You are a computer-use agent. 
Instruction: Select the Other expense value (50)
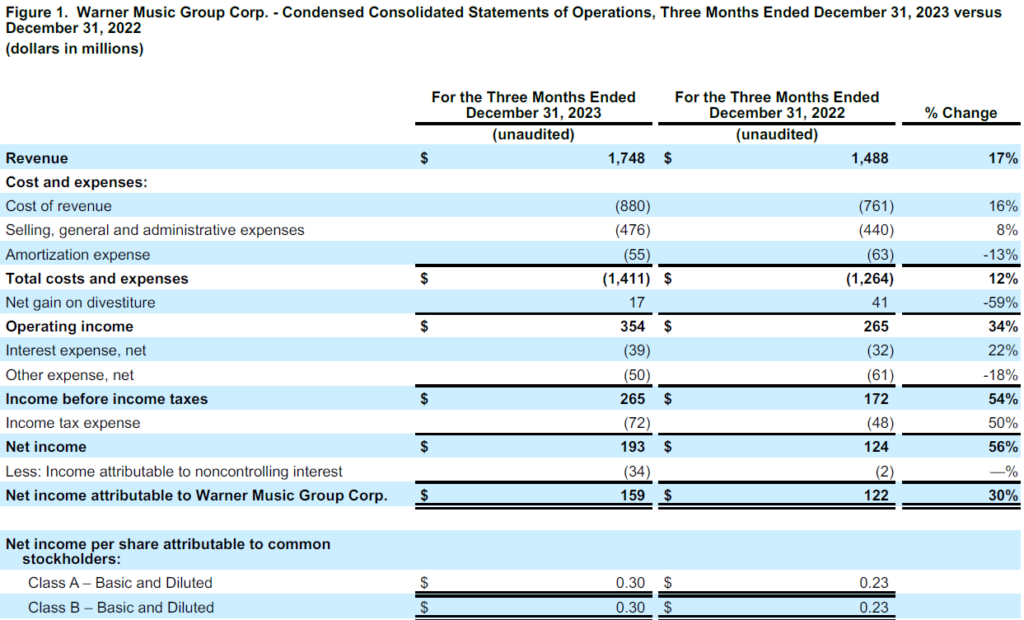coord(637,375)
